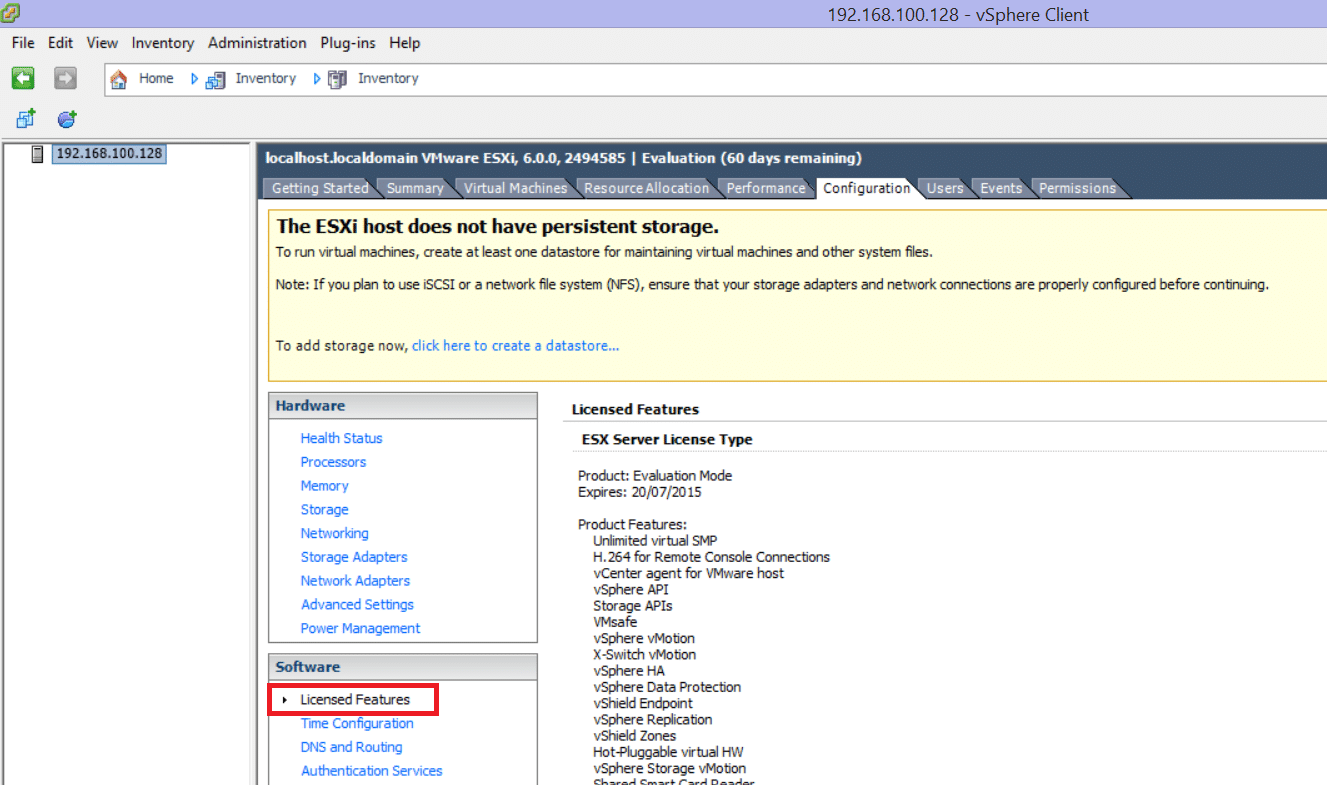This screenshot has height=785, width=1327.
Task: Select the host server icon in the inventory tree
Action: click(38, 154)
